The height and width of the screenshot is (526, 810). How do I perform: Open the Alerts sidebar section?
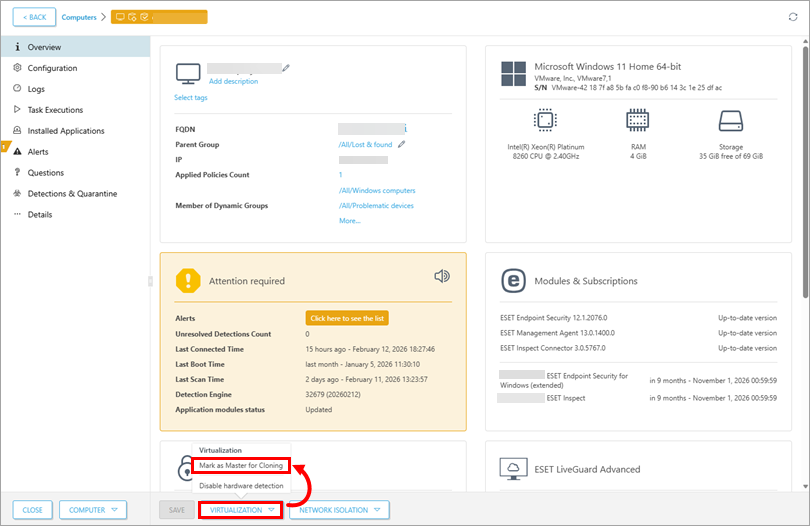[x=38, y=152]
